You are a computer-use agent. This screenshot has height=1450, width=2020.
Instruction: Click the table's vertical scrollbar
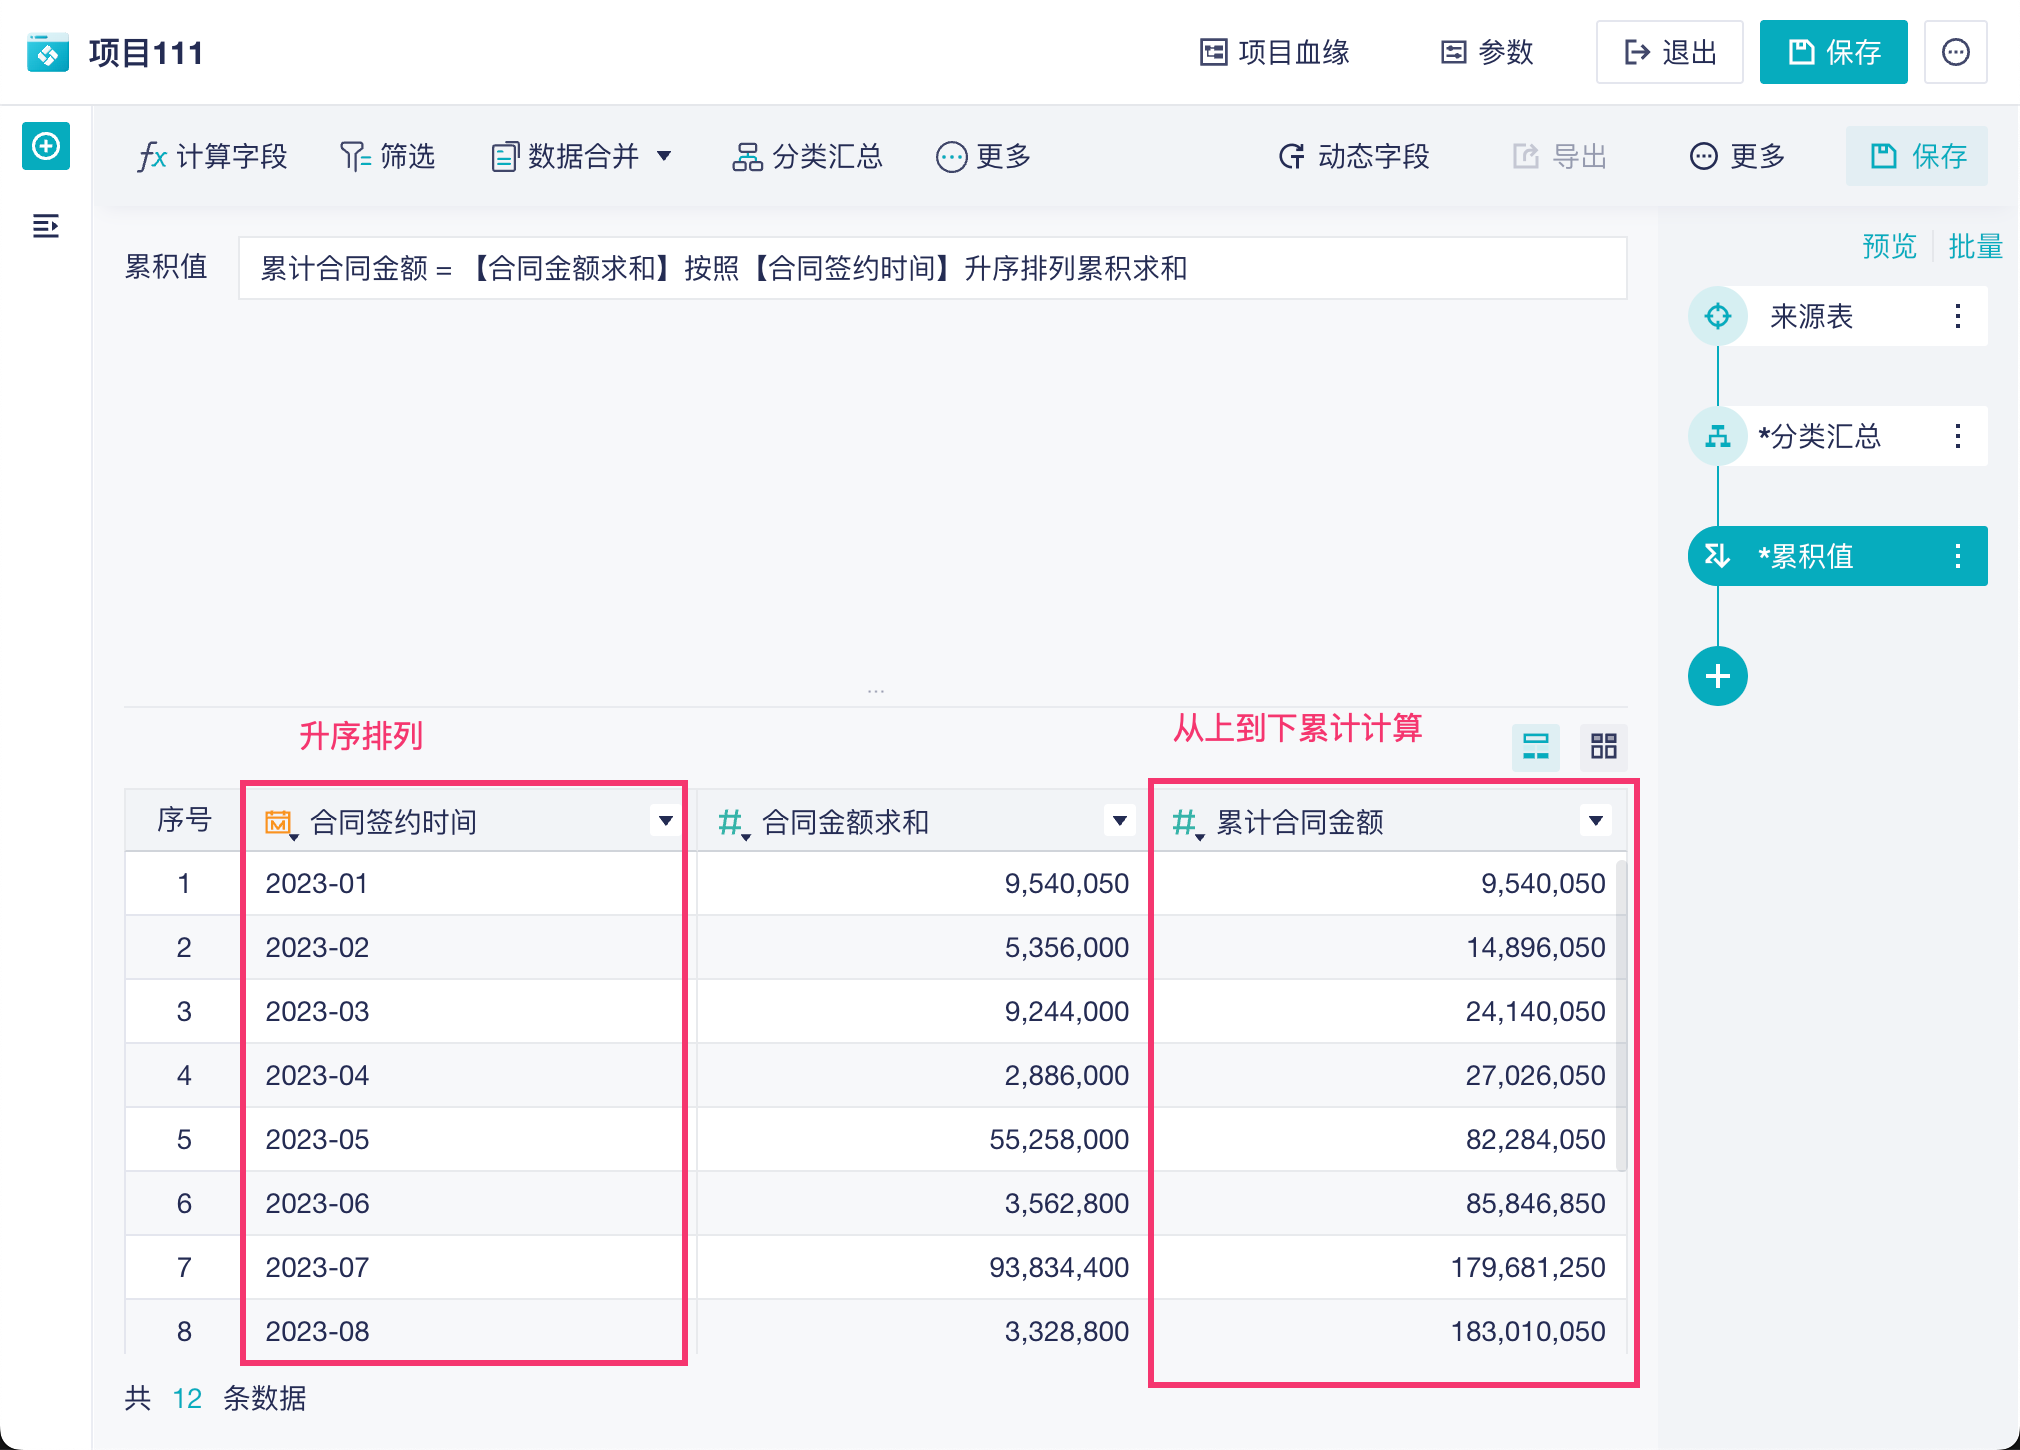pos(1620,1015)
